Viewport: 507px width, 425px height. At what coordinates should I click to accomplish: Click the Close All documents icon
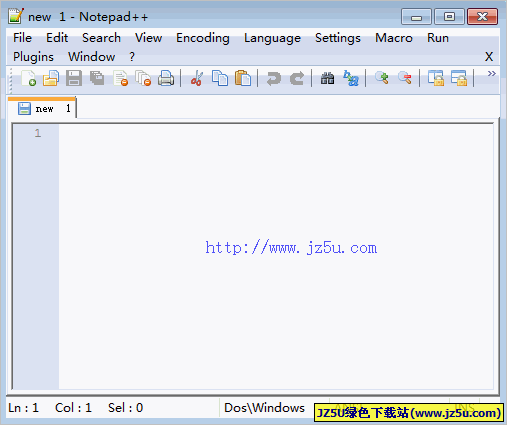(143, 78)
